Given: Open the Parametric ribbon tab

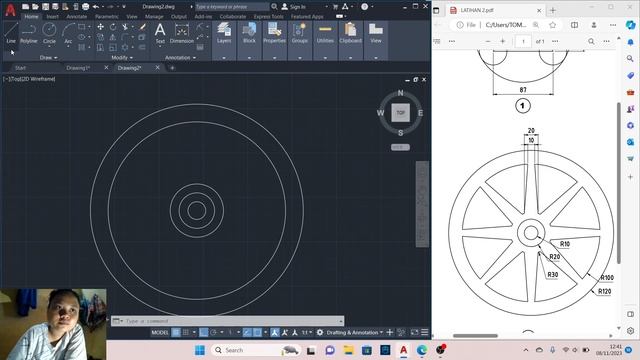Looking at the screenshot, I should point(107,17).
